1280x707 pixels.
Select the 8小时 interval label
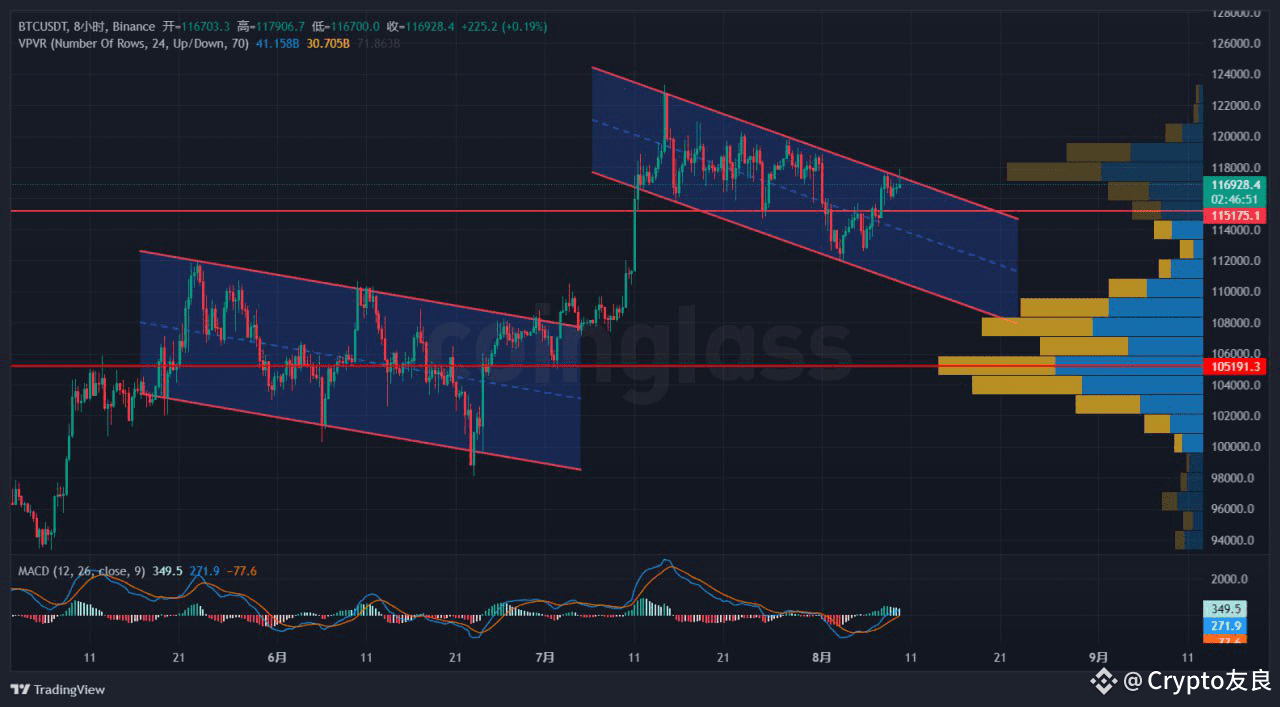point(91,27)
